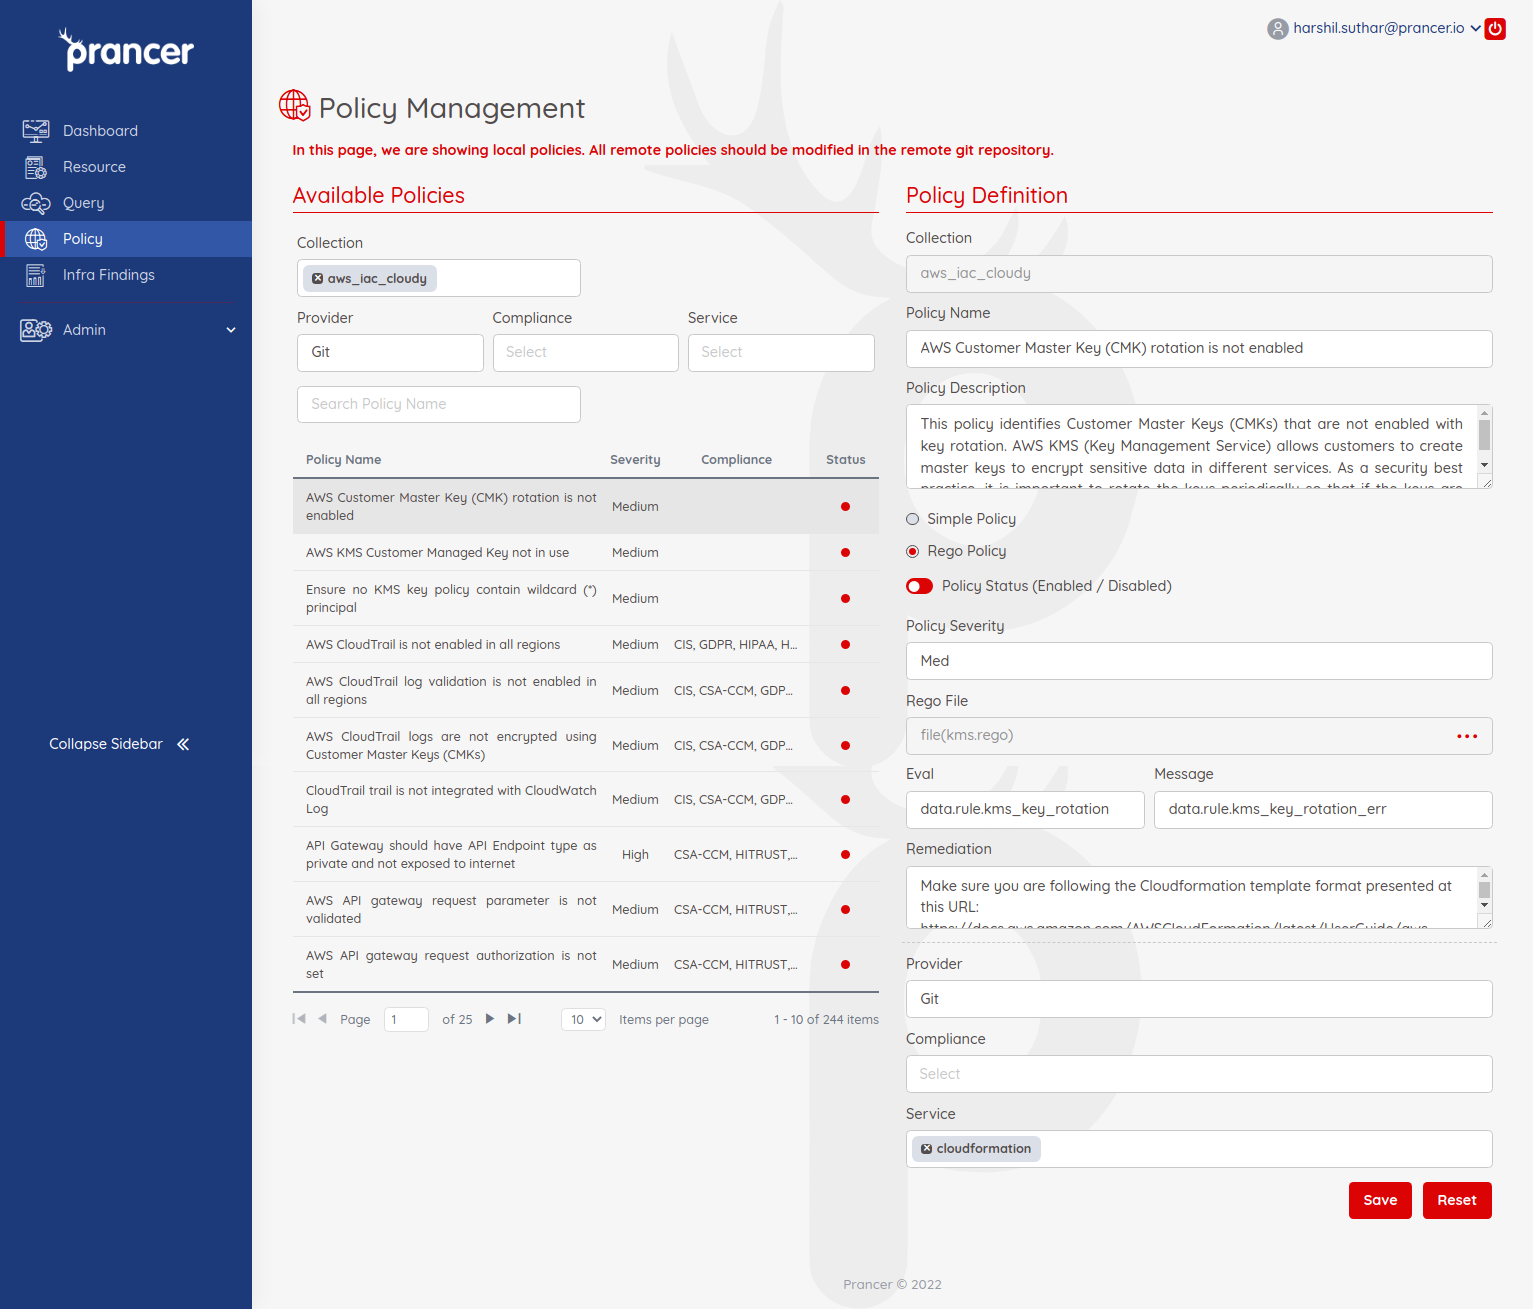Image resolution: width=1533 pixels, height=1309 pixels.
Task: Click the Message input field
Action: pyautogui.click(x=1323, y=810)
